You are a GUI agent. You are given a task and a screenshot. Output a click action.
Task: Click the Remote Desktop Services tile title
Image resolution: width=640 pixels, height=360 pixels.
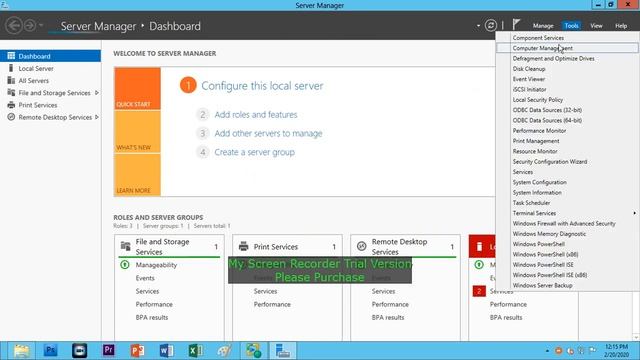tap(399, 247)
